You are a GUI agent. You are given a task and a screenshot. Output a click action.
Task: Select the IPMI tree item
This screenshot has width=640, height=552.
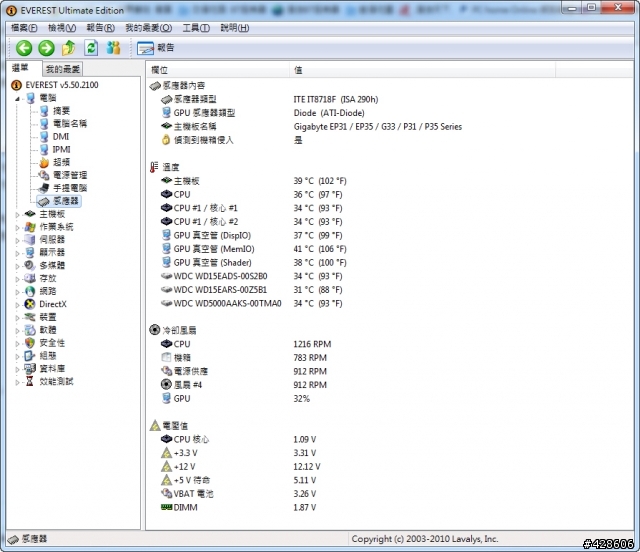point(61,150)
